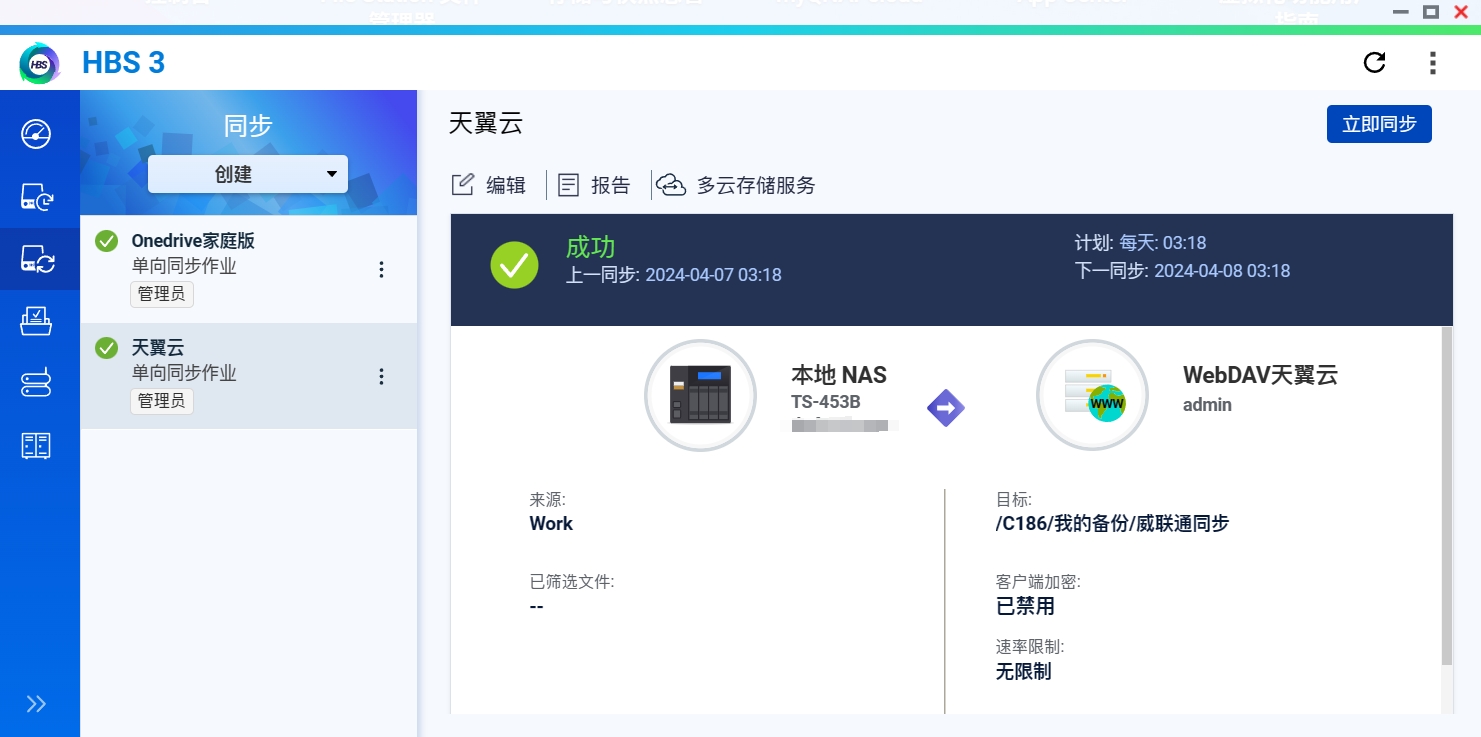The width and height of the screenshot is (1481, 737).
Task: Click the 本地 NAS device icon
Action: click(x=700, y=395)
